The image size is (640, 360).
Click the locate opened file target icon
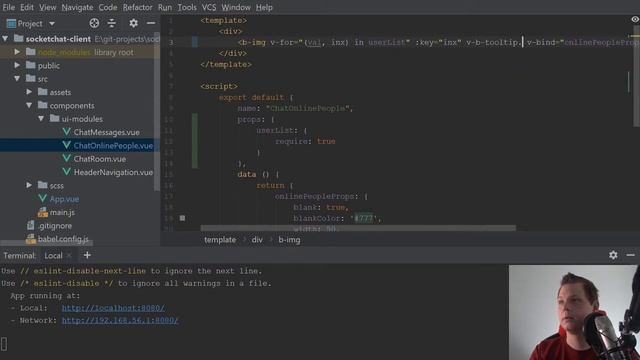[x=94, y=23]
